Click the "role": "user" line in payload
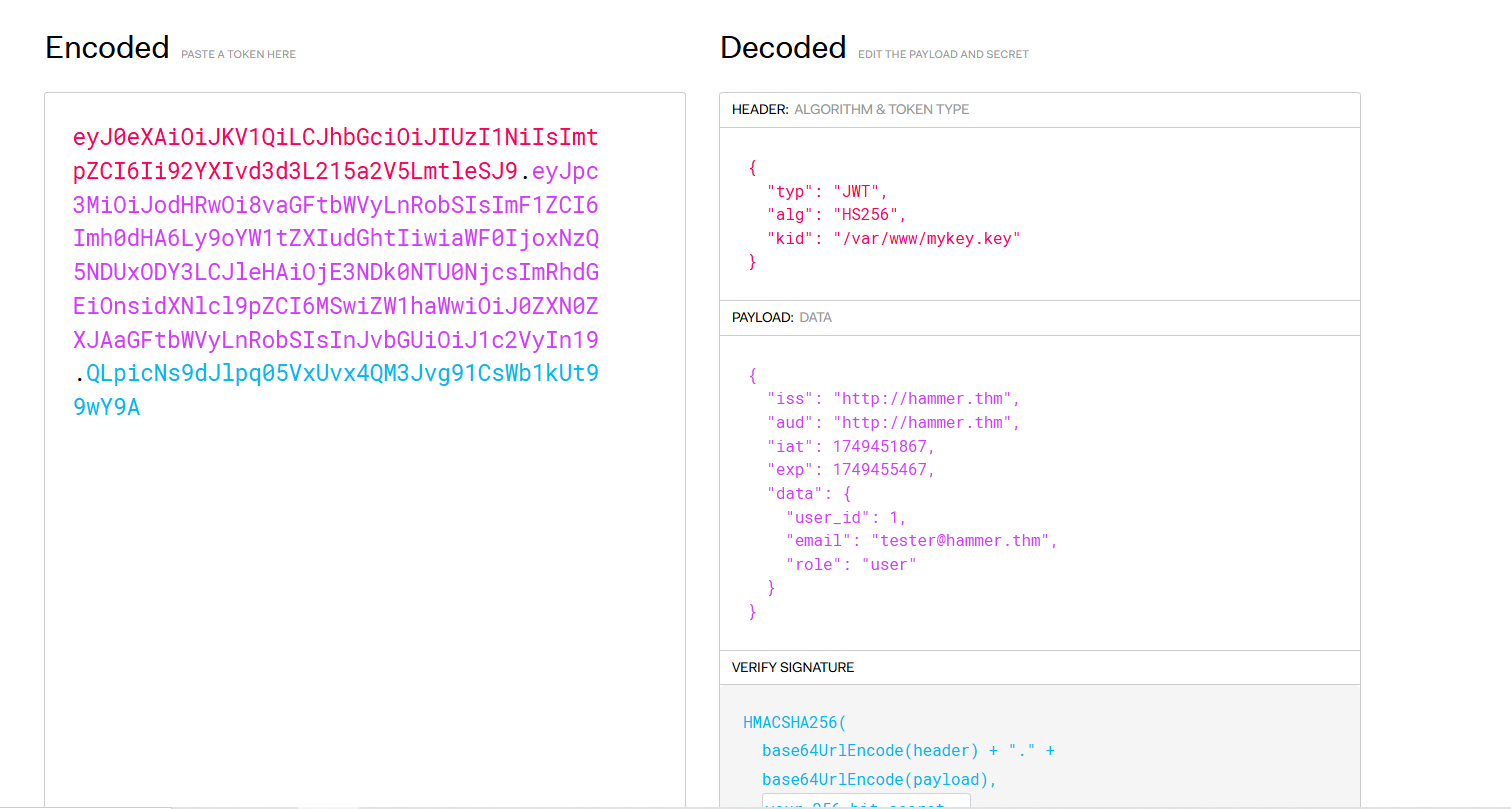 [851, 564]
